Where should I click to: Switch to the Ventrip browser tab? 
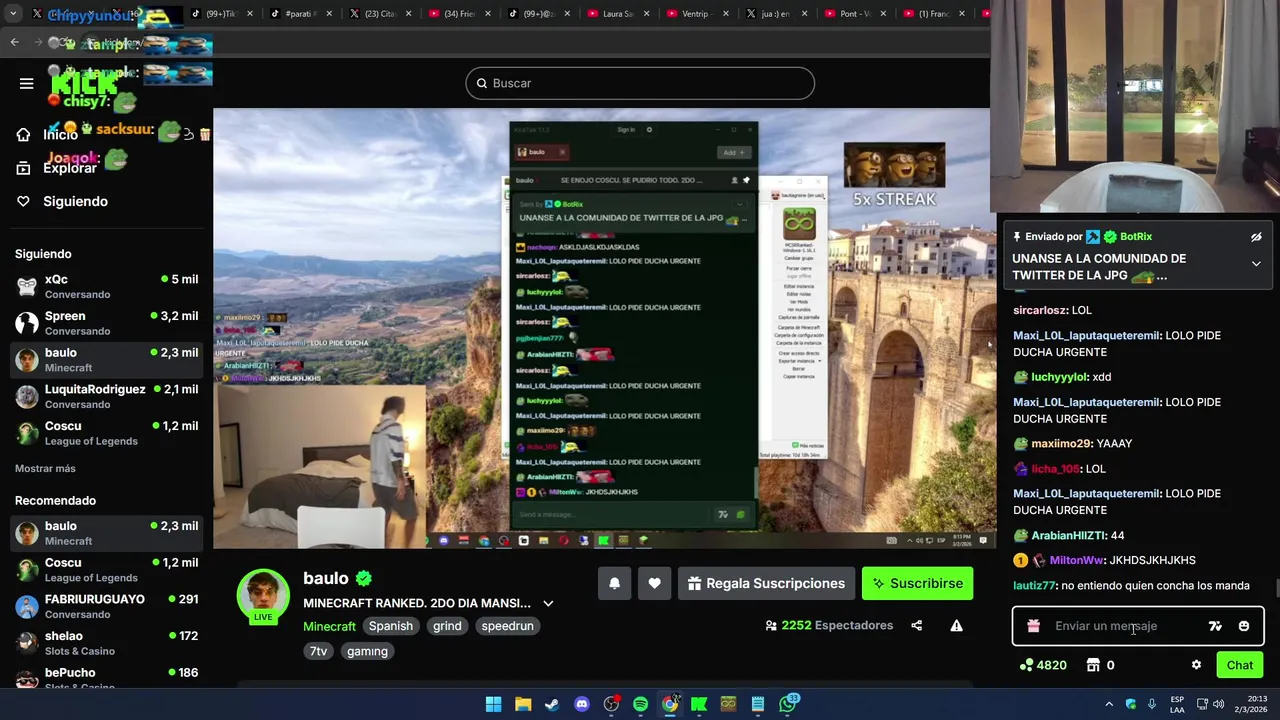[697, 14]
